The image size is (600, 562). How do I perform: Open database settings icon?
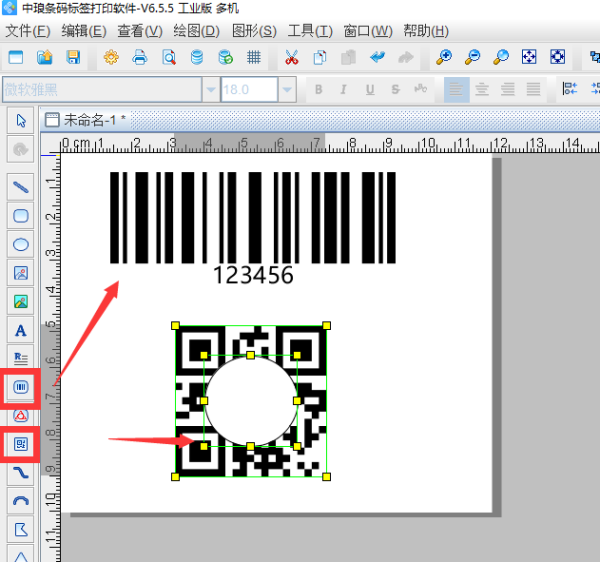(197, 57)
